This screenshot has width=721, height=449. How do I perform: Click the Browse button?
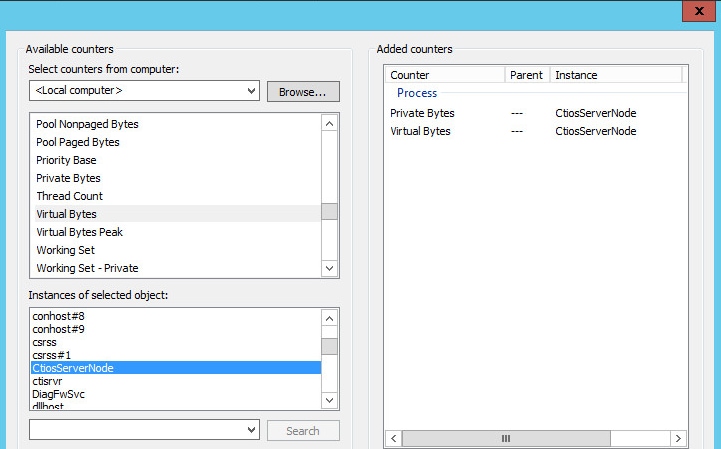(x=303, y=92)
